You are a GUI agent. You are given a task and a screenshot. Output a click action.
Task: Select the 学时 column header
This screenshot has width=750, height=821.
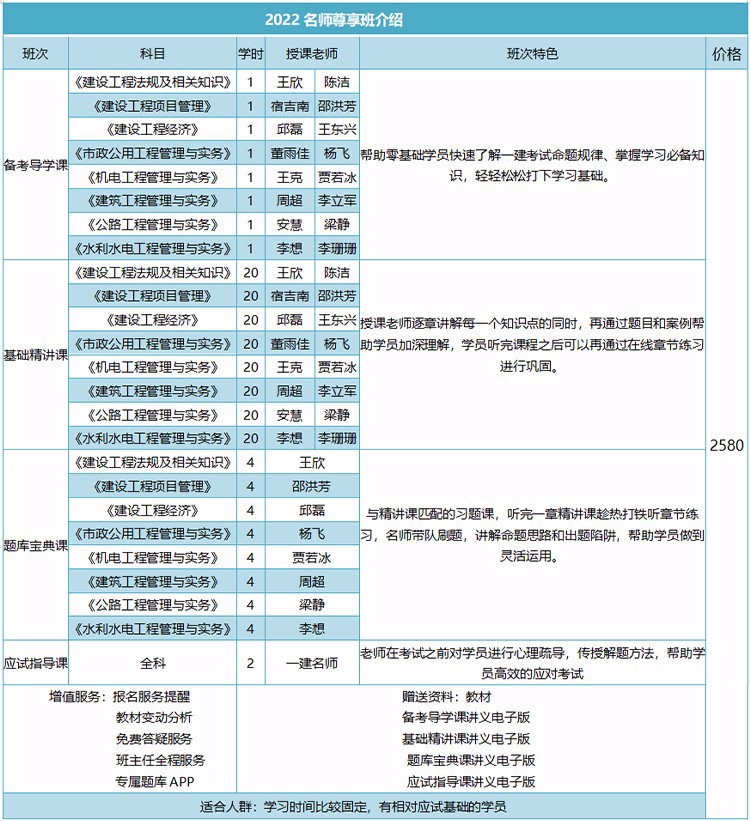[x=251, y=53]
